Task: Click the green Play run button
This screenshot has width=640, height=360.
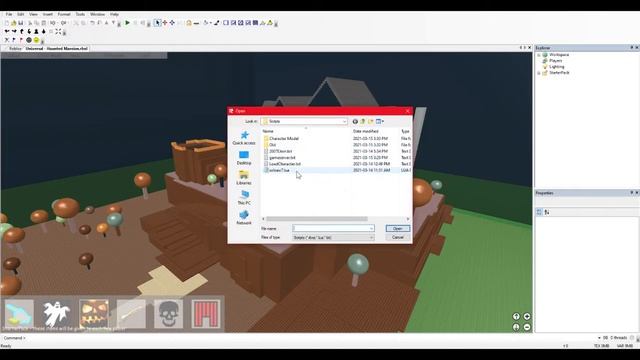Action: (x=127, y=23)
